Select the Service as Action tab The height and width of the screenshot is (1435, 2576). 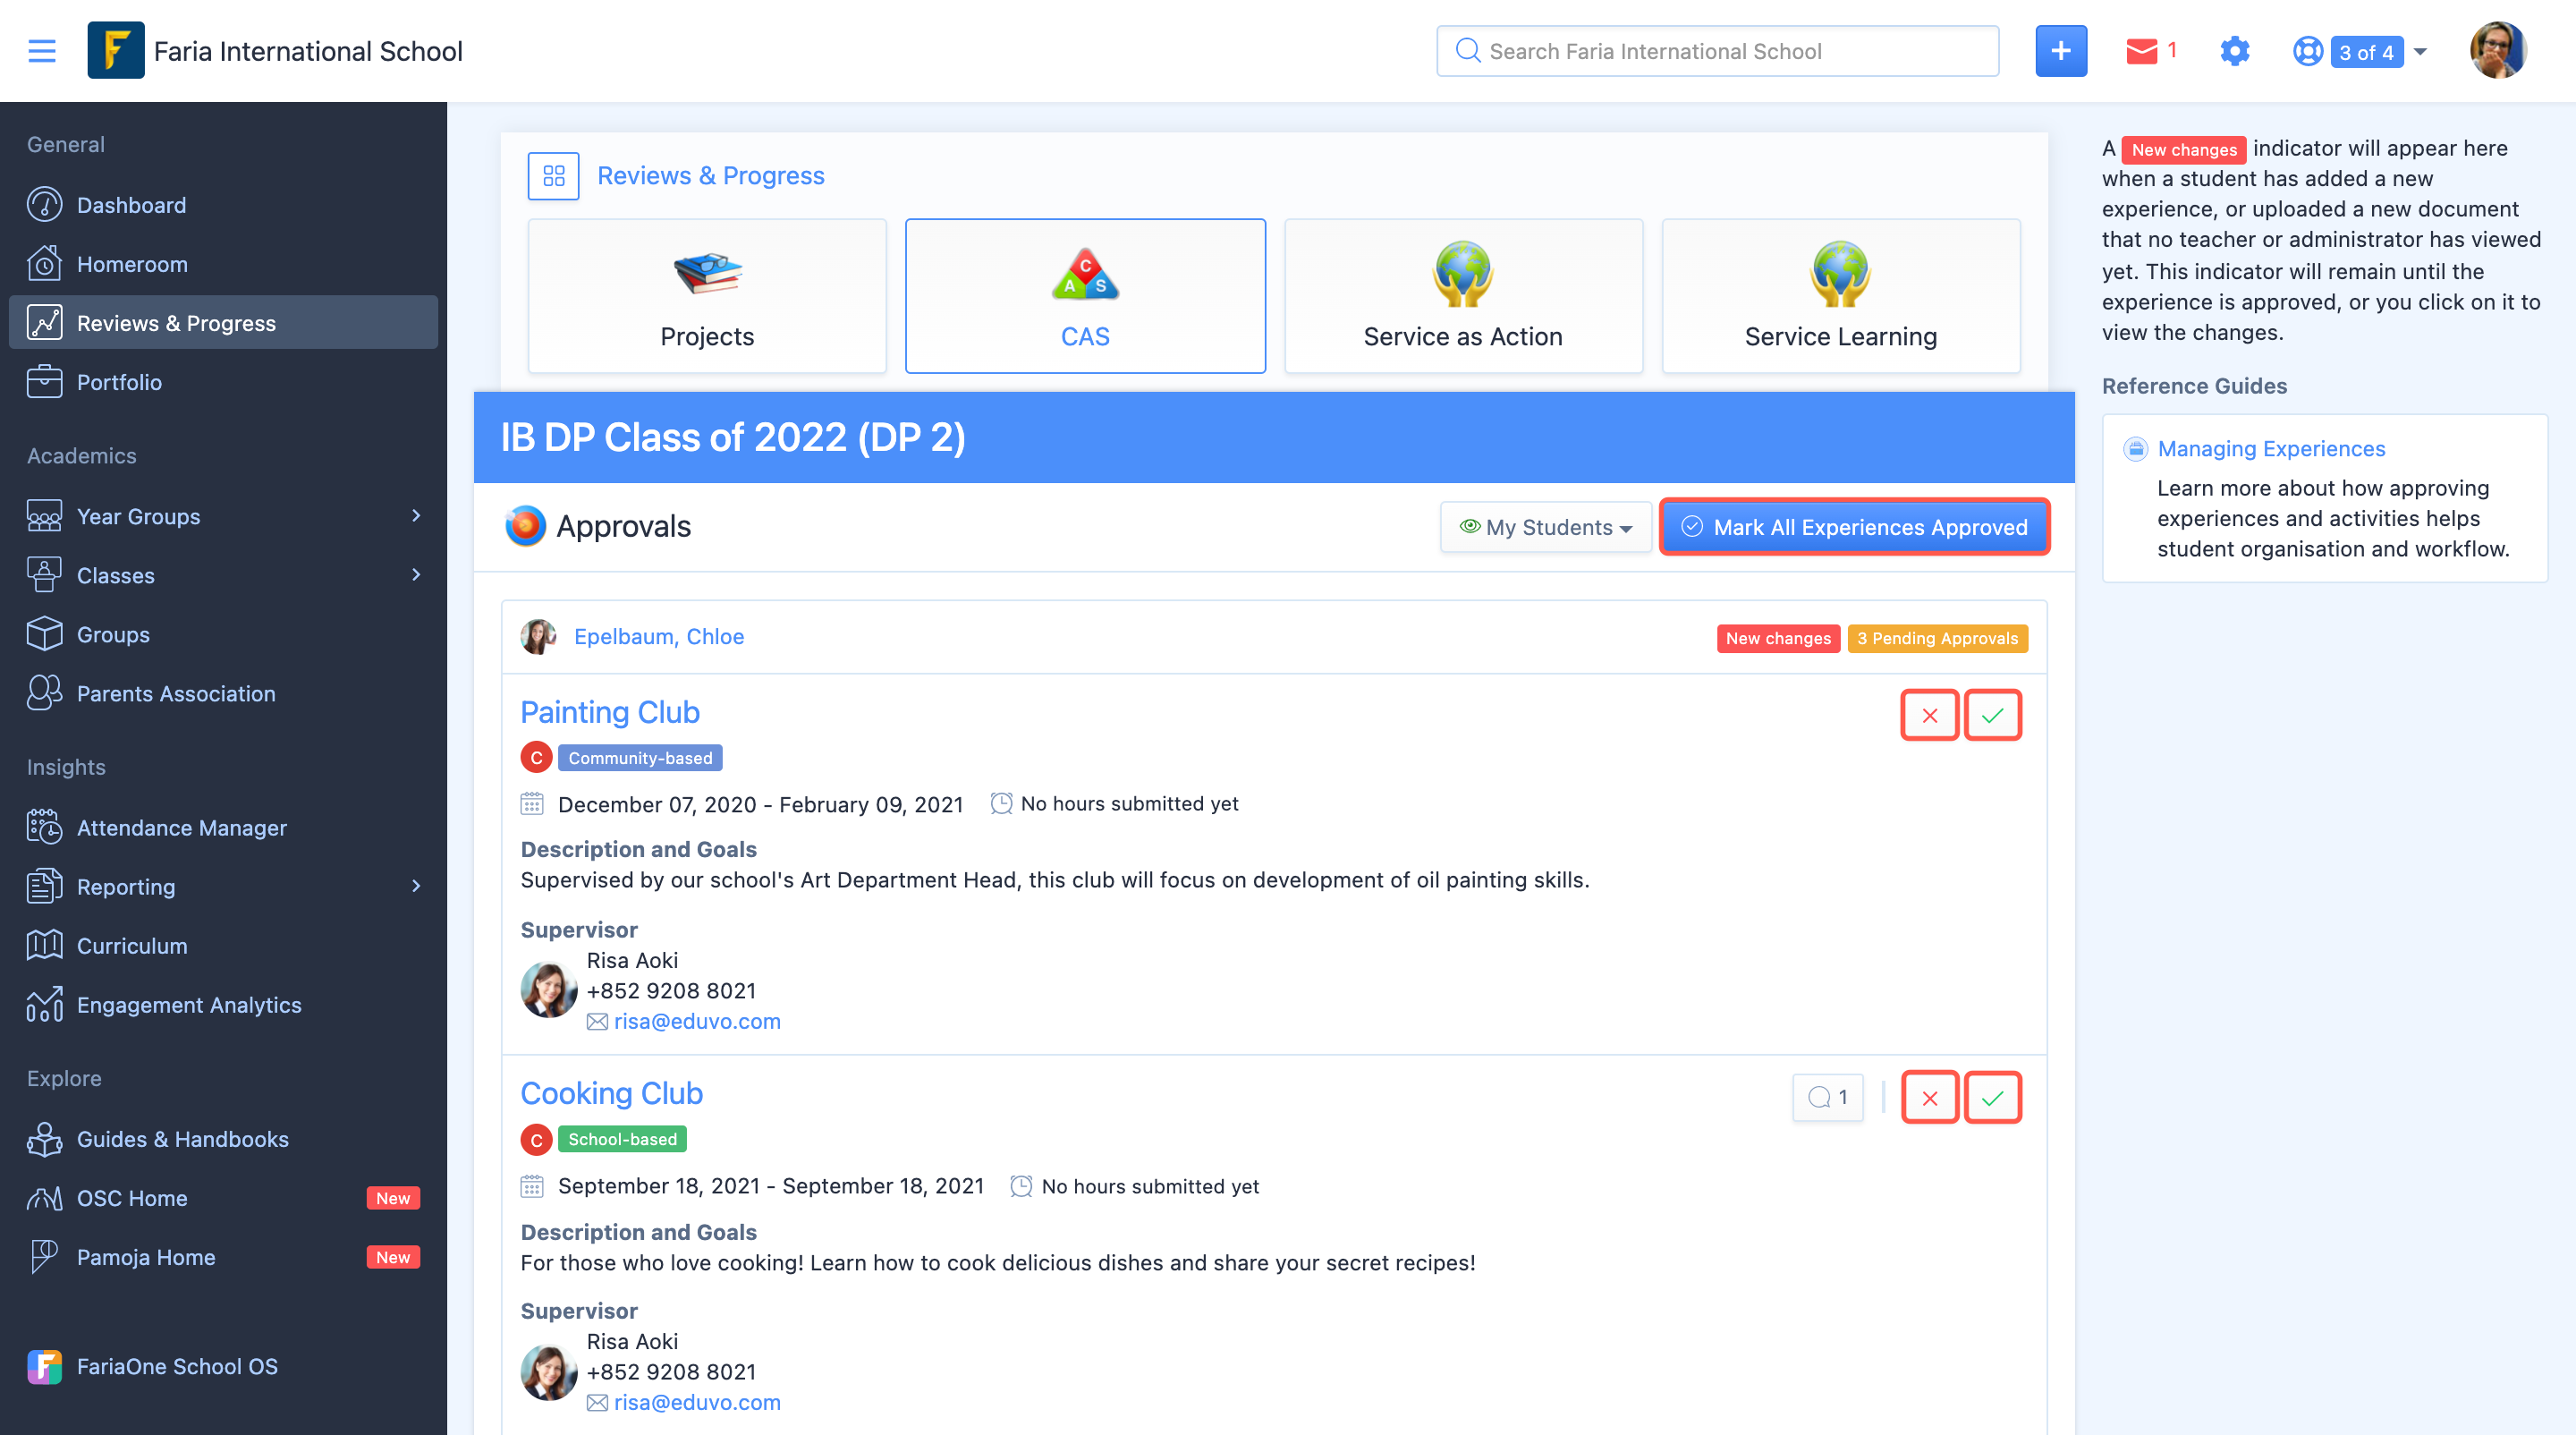click(x=1463, y=296)
